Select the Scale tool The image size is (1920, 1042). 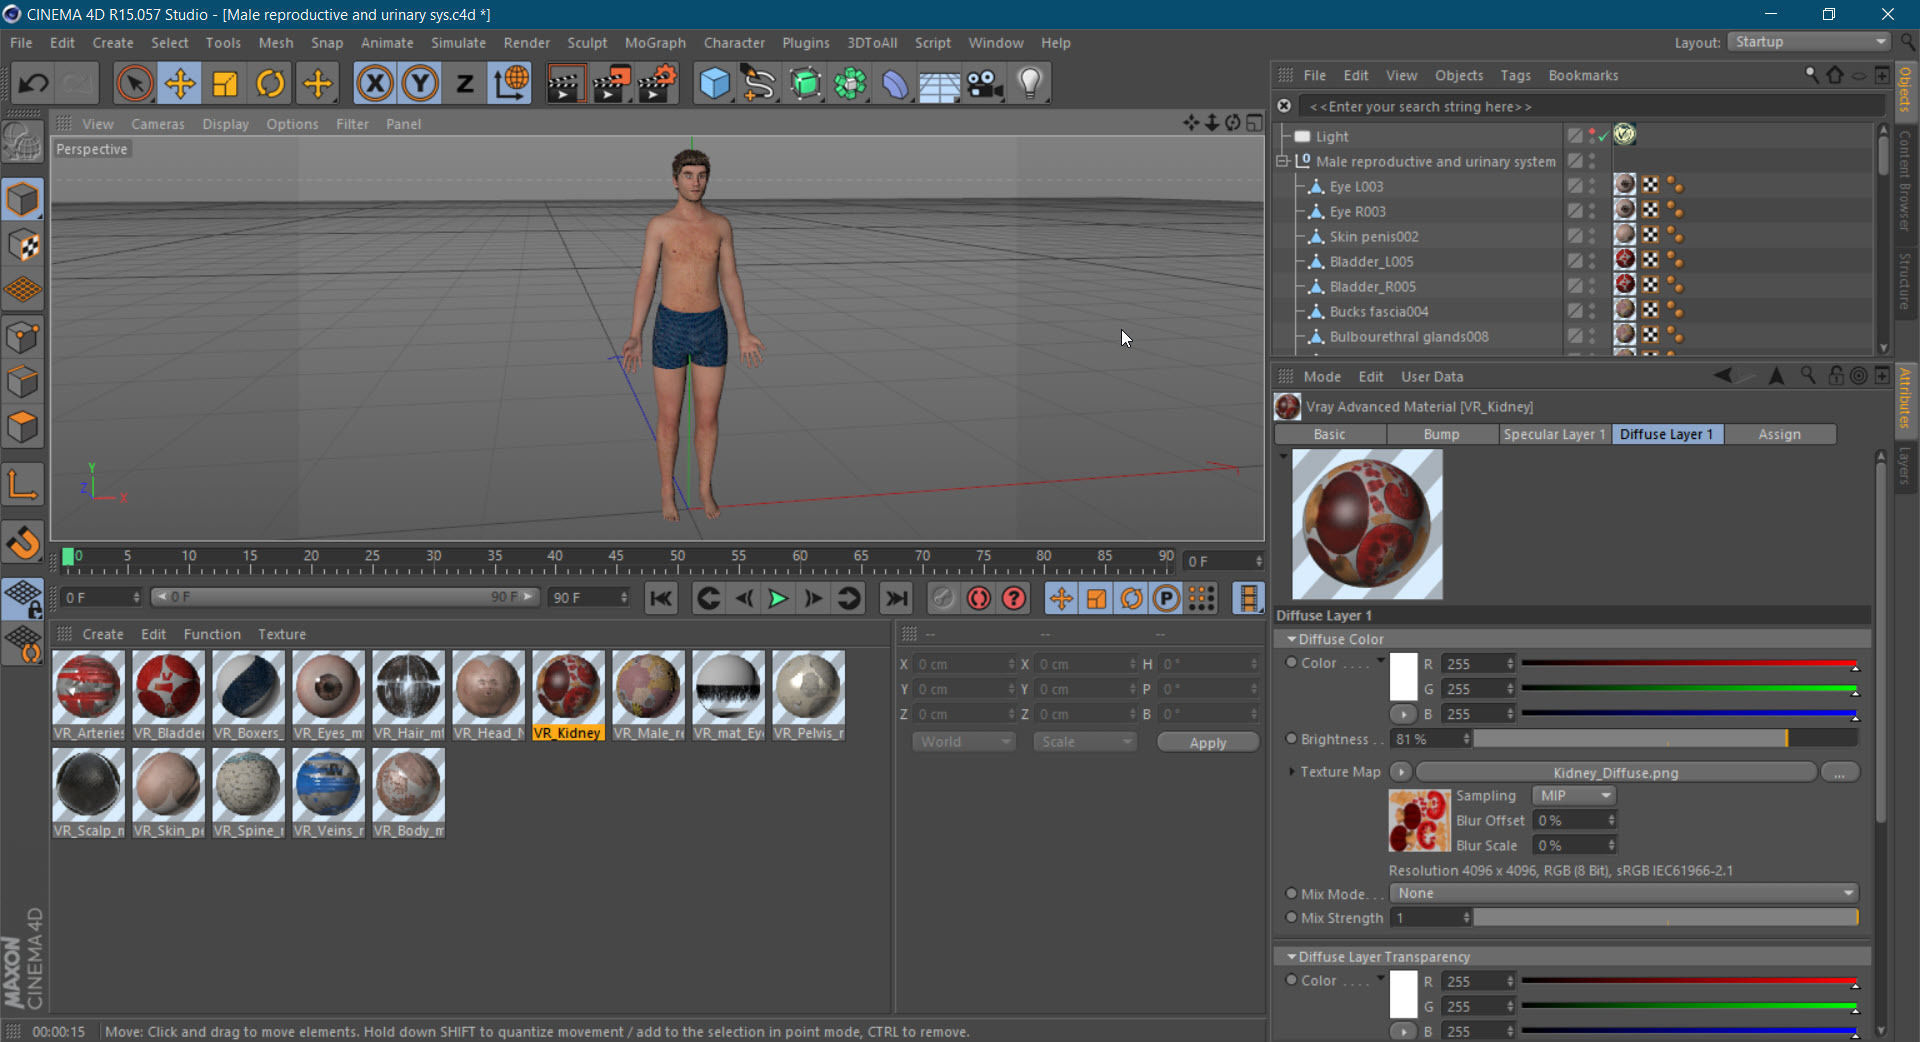click(225, 83)
